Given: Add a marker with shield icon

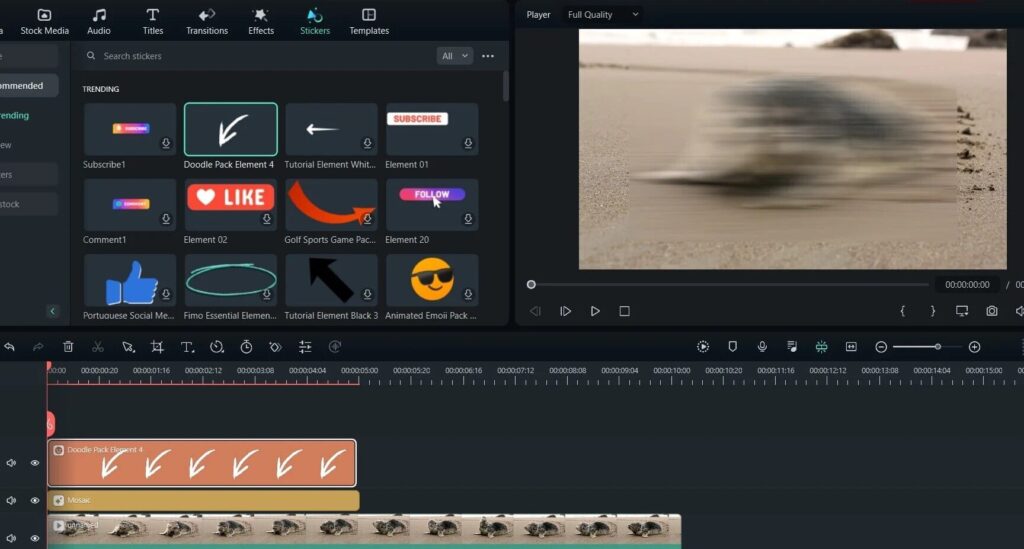Looking at the screenshot, I should (732, 347).
